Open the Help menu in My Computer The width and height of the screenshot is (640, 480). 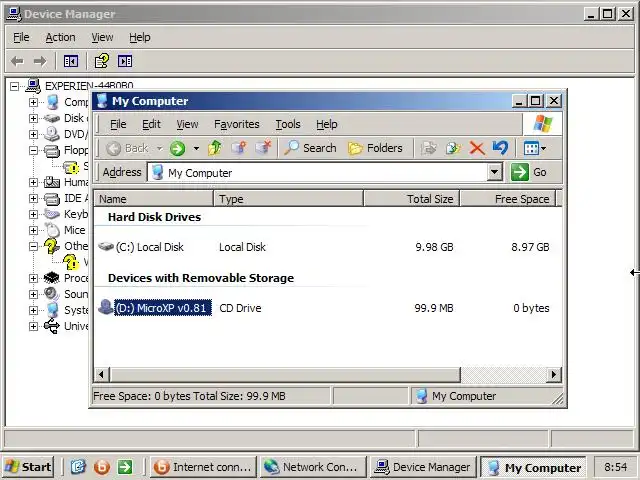click(327, 124)
